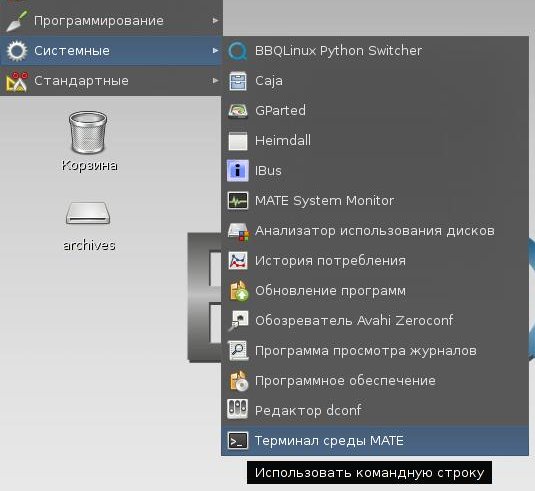Click the MATE terminal prompt icon
The height and width of the screenshot is (491, 535).
point(237,441)
